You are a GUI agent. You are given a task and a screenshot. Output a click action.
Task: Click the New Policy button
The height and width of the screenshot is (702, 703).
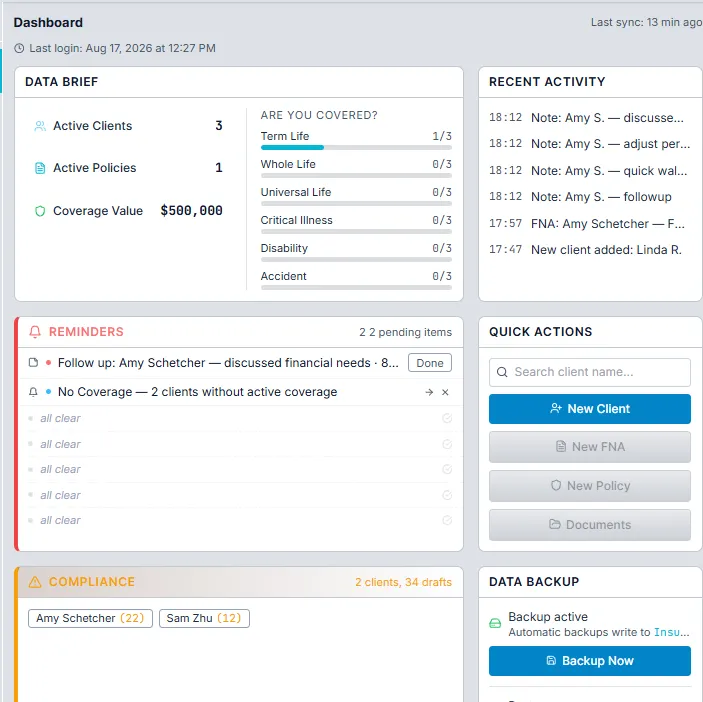pyautogui.click(x=590, y=486)
